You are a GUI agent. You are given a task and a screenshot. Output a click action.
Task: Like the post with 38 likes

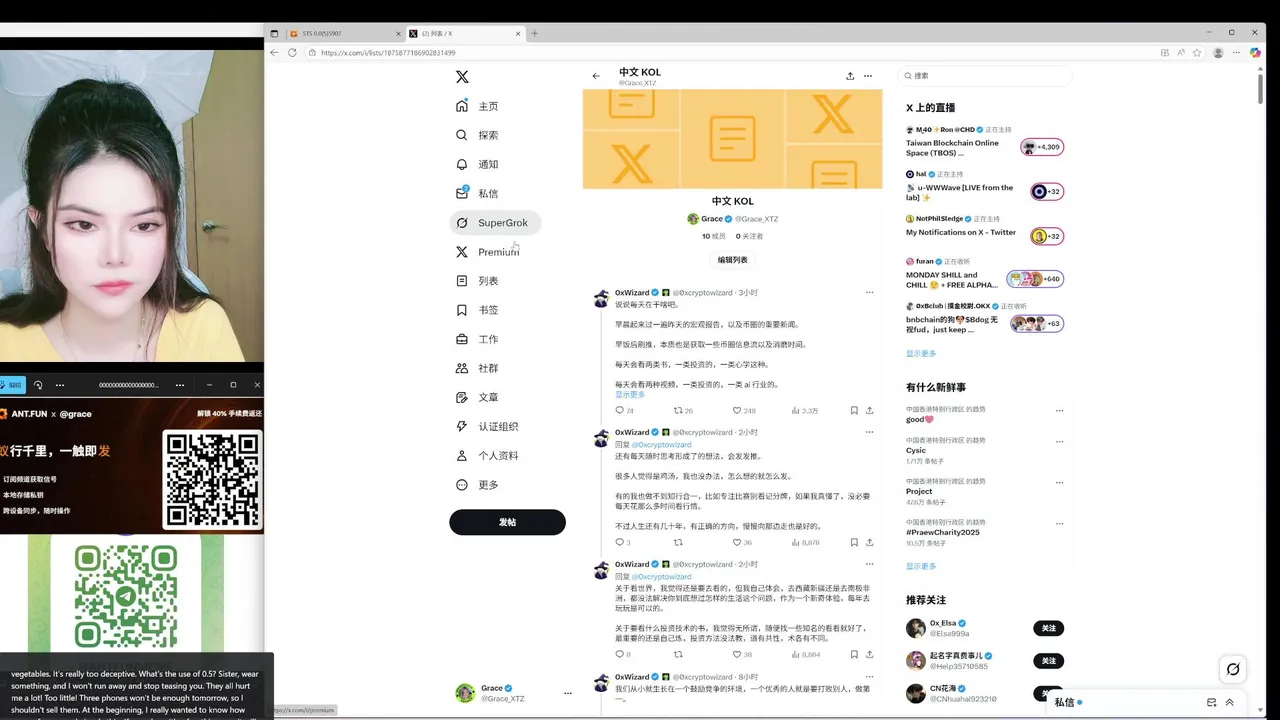742,654
